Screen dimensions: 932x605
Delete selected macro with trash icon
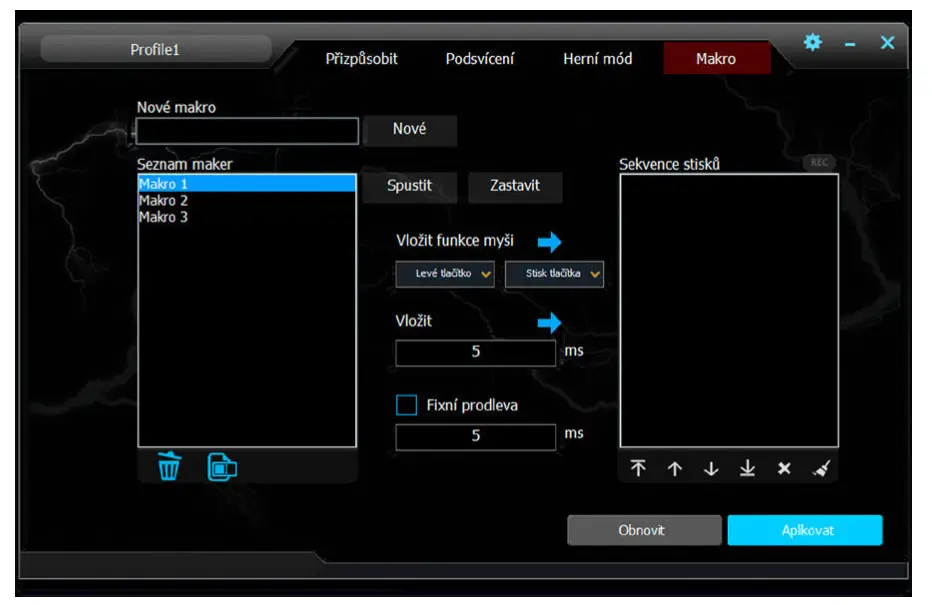[x=169, y=466]
